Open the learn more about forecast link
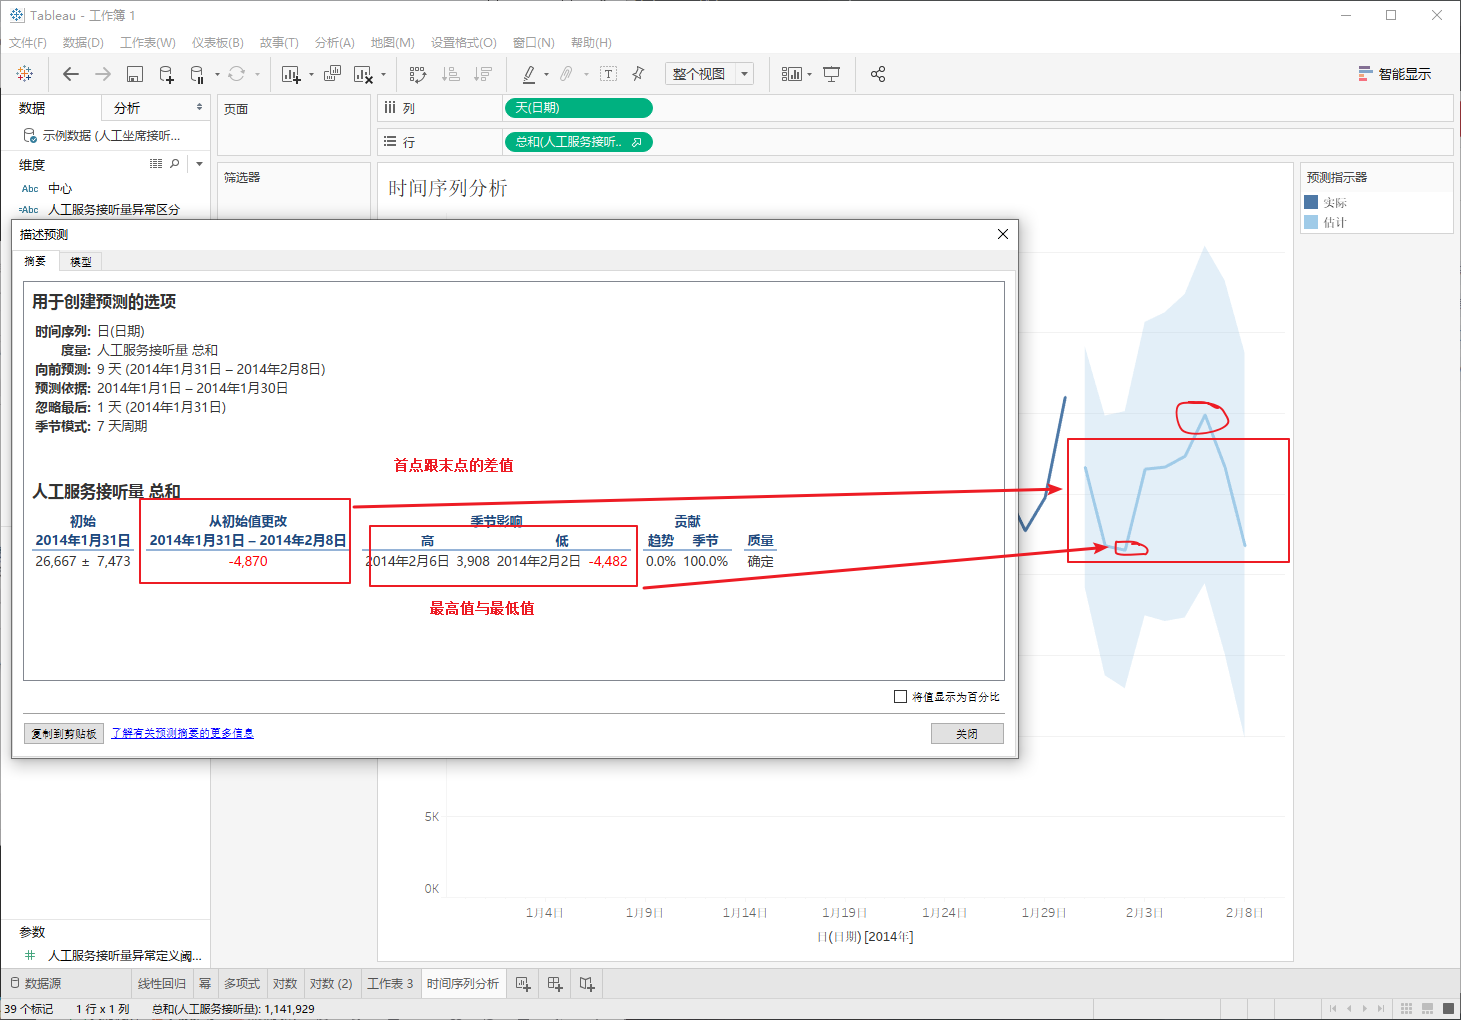This screenshot has width=1461, height=1020. click(x=182, y=733)
